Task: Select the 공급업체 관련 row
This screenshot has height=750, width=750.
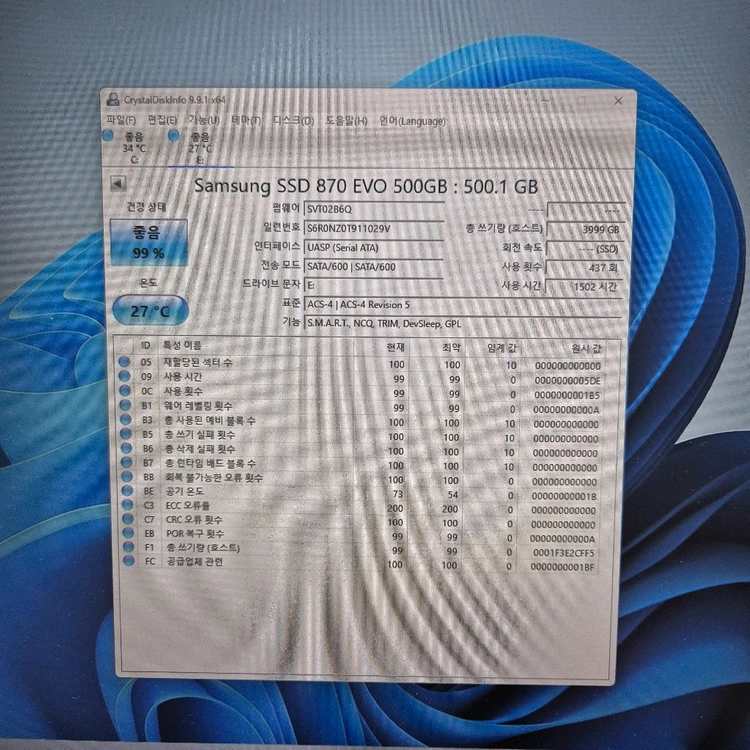Action: click(x=361, y=563)
